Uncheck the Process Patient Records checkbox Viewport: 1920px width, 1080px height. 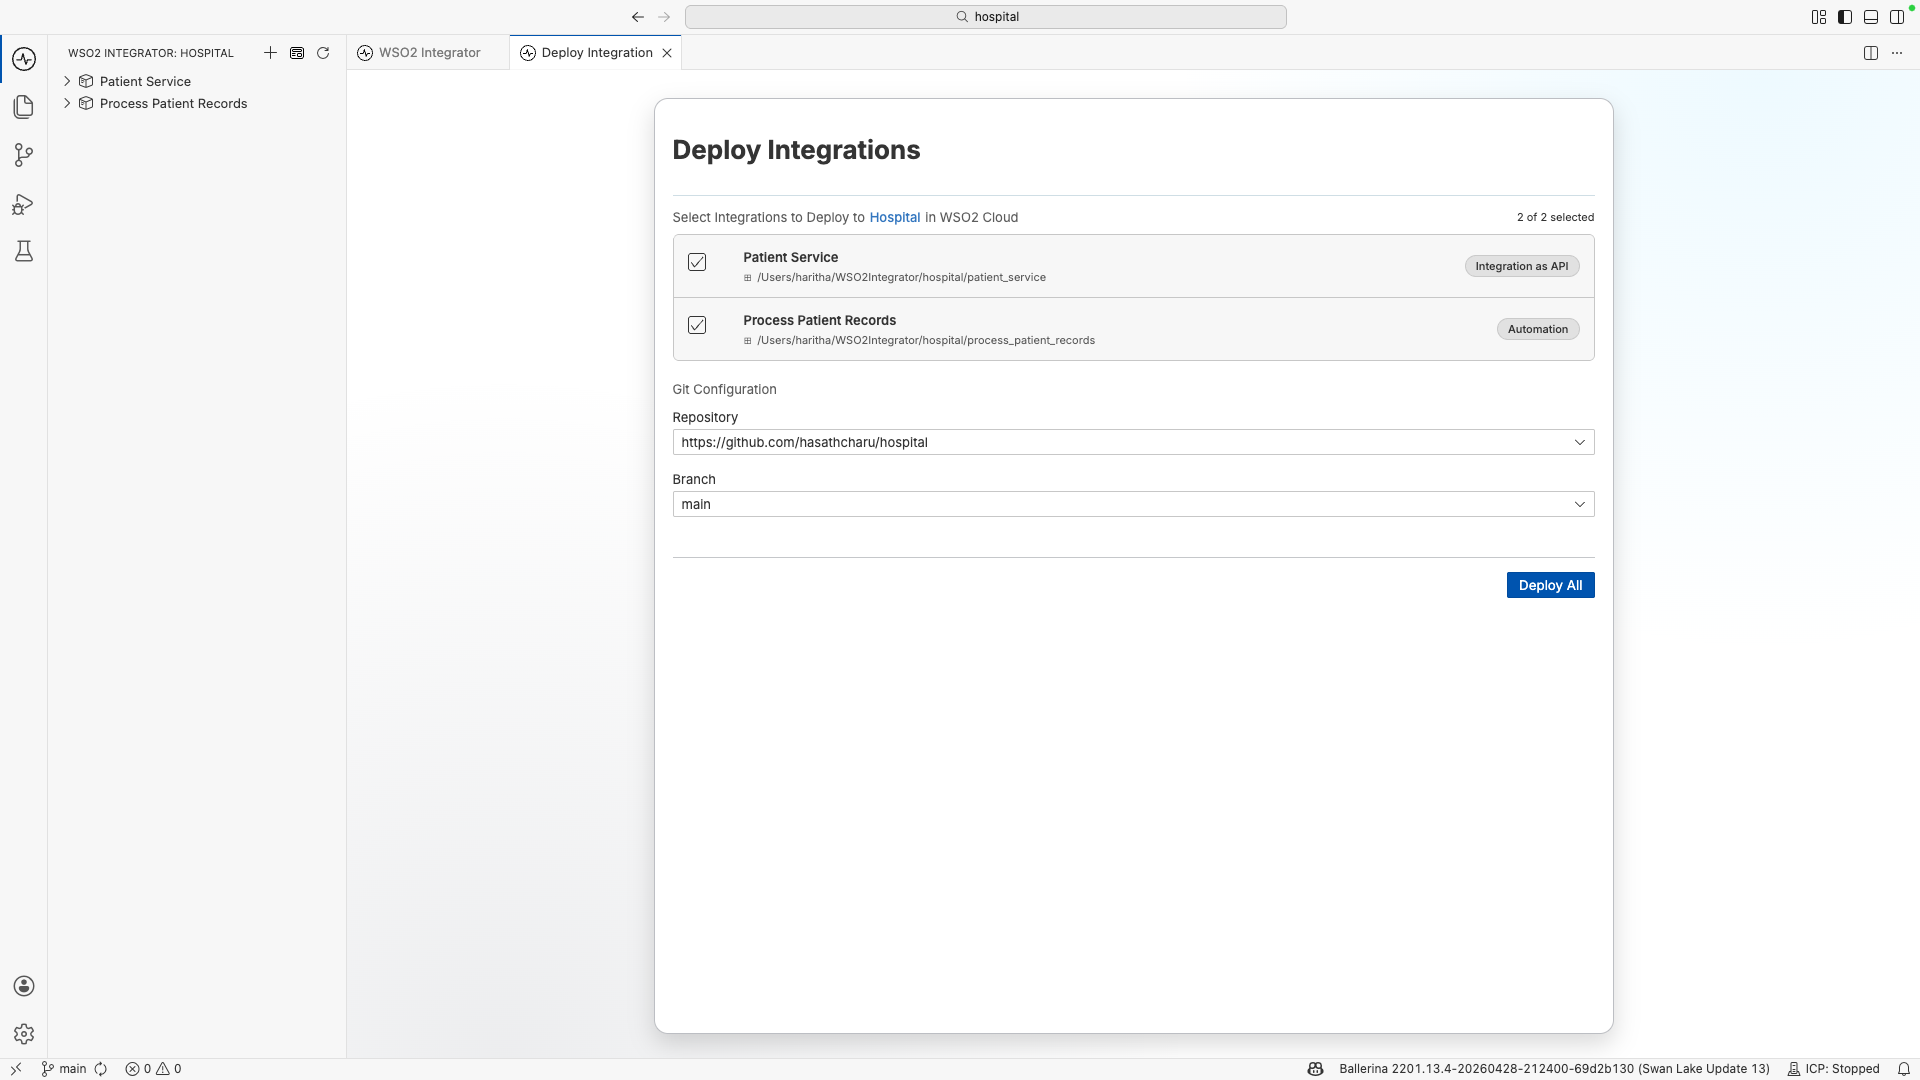tap(697, 325)
